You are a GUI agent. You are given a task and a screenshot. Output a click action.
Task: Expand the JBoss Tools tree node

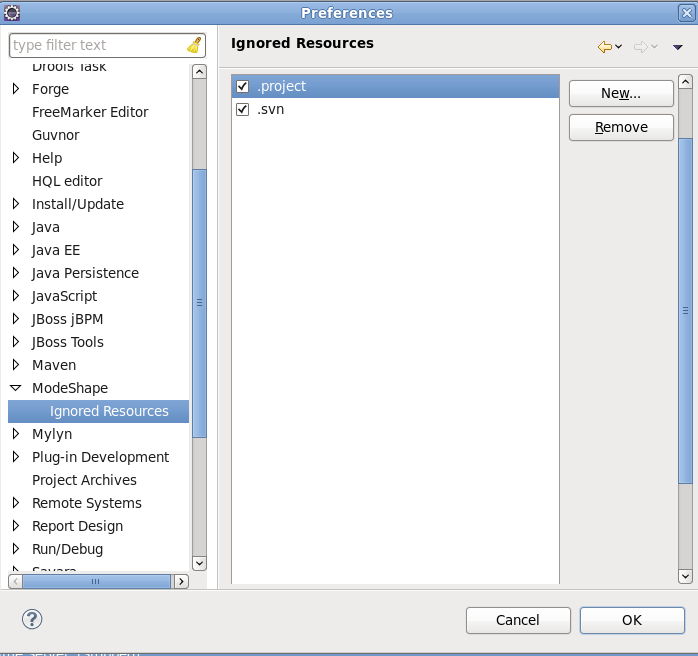point(16,341)
